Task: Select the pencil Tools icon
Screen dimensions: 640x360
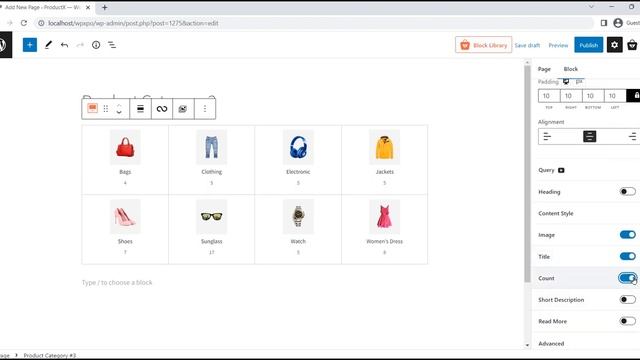Action: (x=48, y=45)
